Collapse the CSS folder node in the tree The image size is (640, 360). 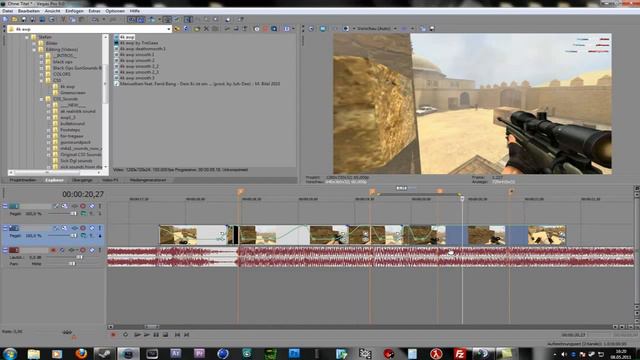point(42,80)
